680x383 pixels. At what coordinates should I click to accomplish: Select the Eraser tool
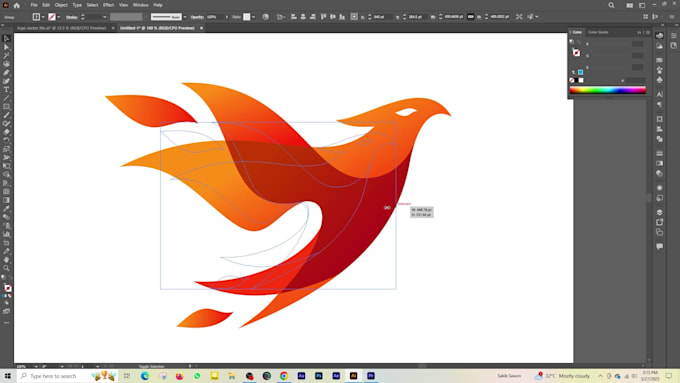[x=6, y=132]
